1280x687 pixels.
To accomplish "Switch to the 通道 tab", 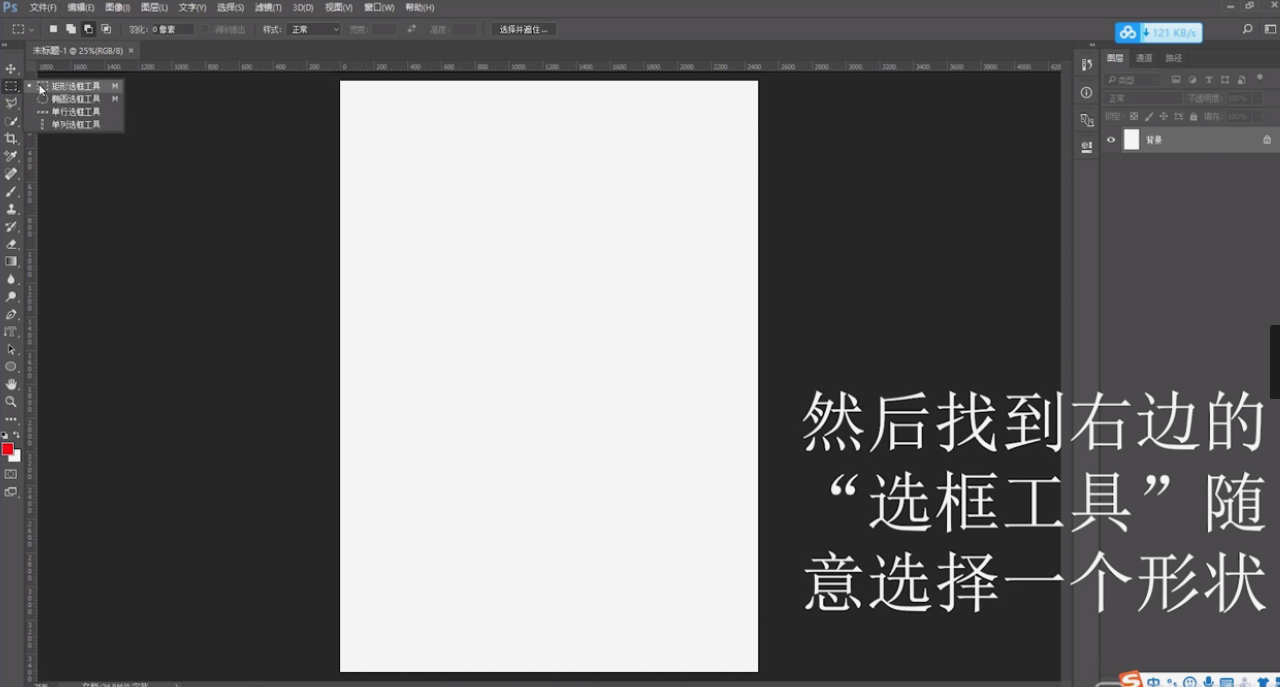I will tap(1144, 59).
